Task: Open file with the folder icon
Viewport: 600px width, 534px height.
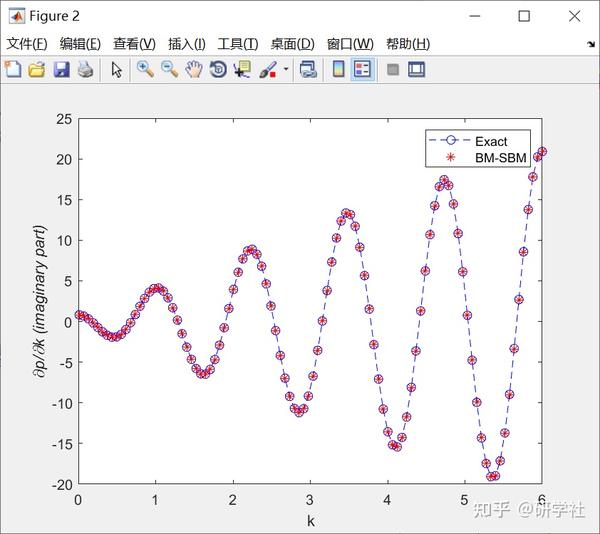Action: pyautogui.click(x=37, y=70)
